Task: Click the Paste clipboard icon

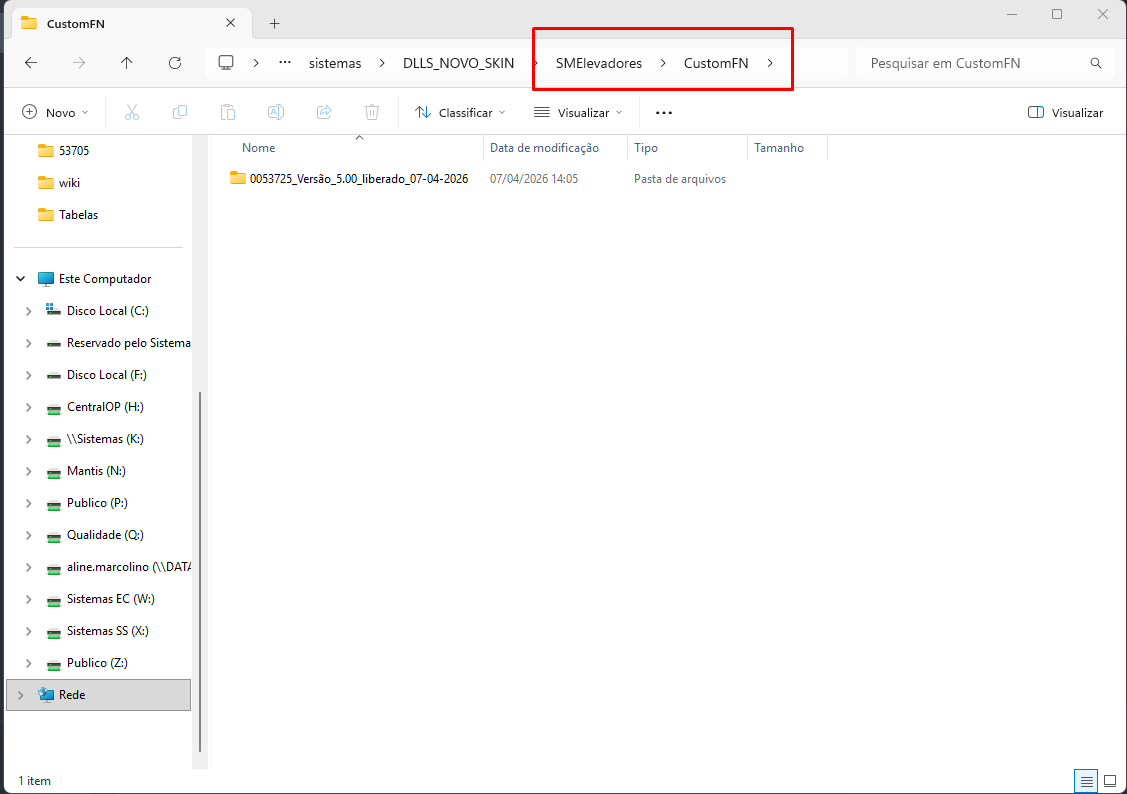Action: coord(228,113)
